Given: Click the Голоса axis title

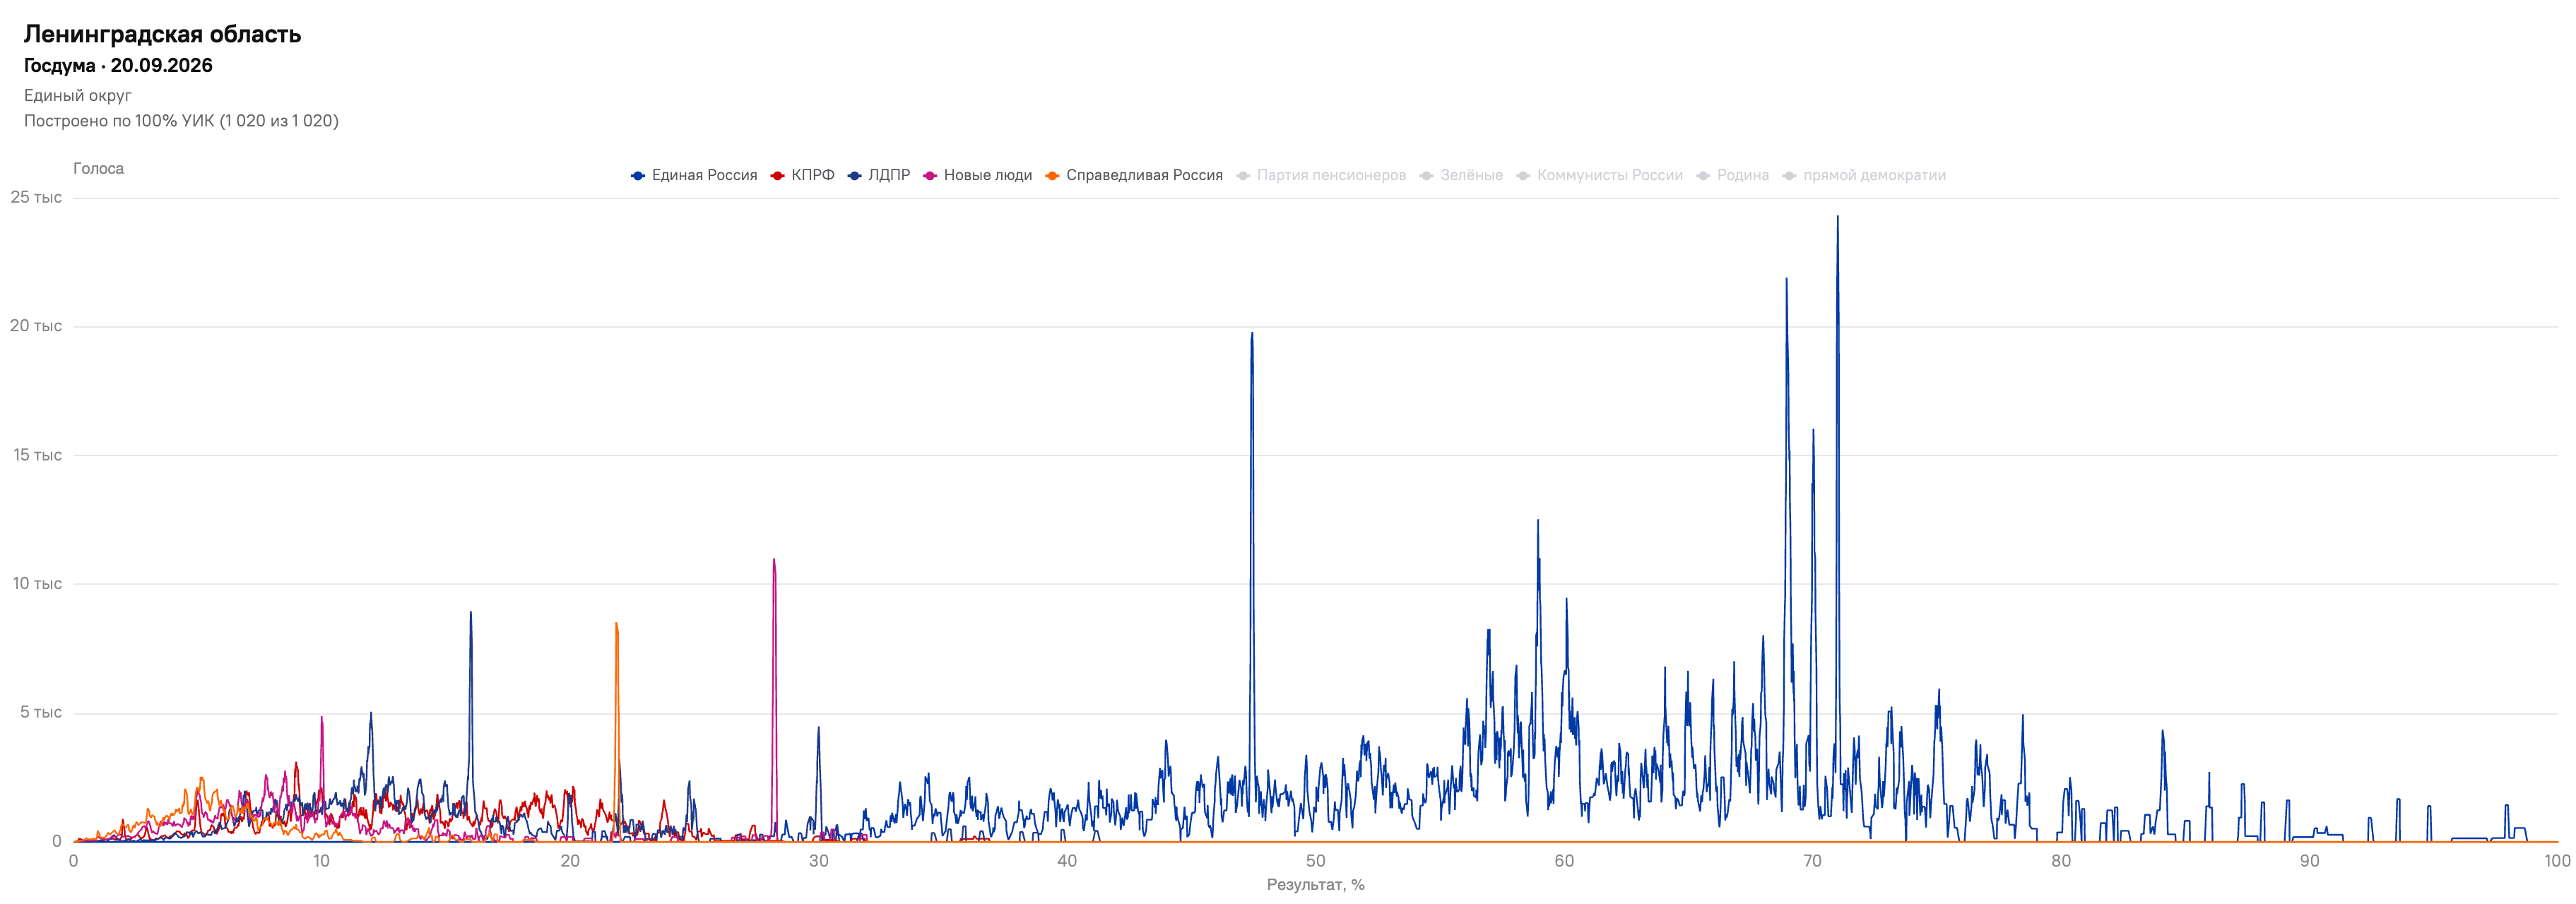Looking at the screenshot, I should tap(98, 168).
